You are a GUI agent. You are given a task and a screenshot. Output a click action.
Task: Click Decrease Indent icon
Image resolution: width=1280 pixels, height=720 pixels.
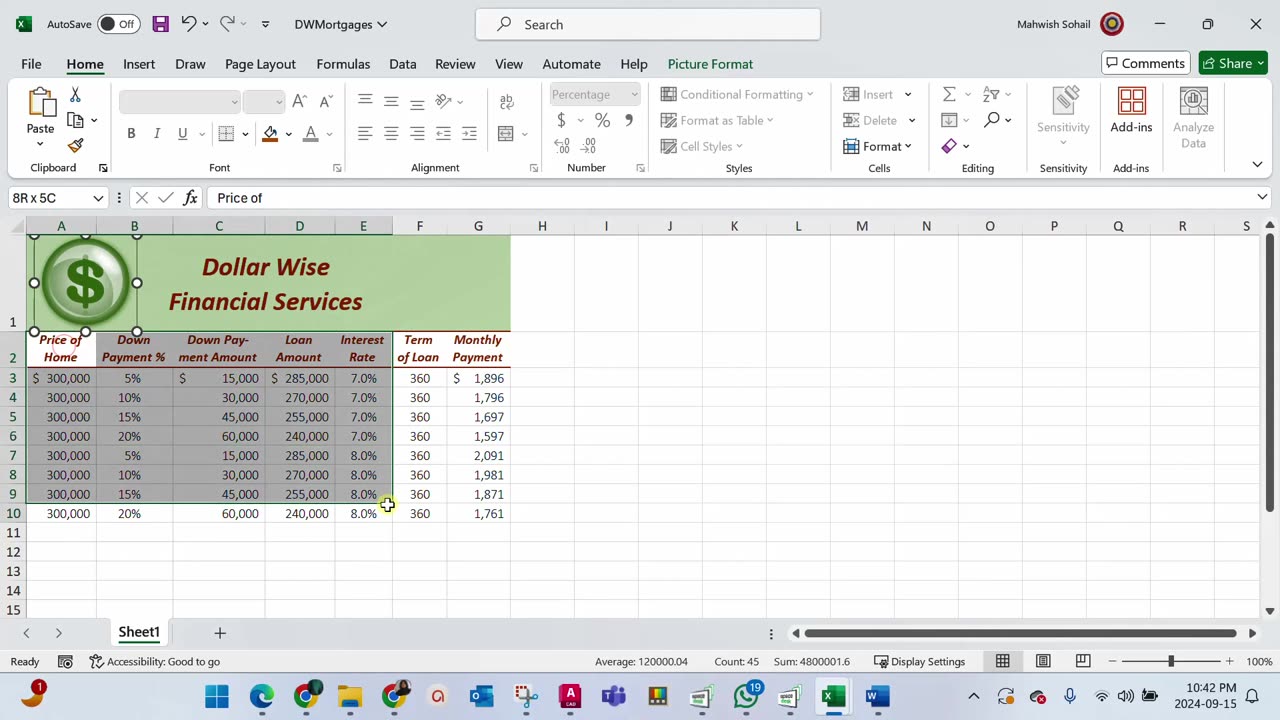pos(443,133)
